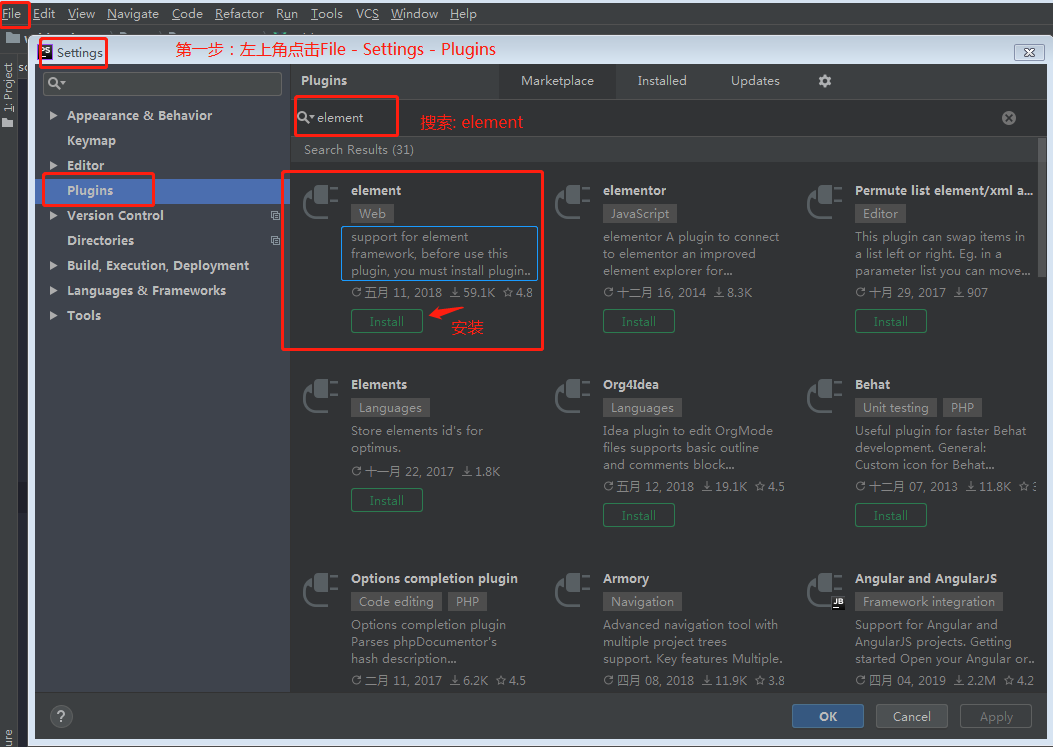
Task: Open the plugins gear settings icon
Action: (x=825, y=81)
